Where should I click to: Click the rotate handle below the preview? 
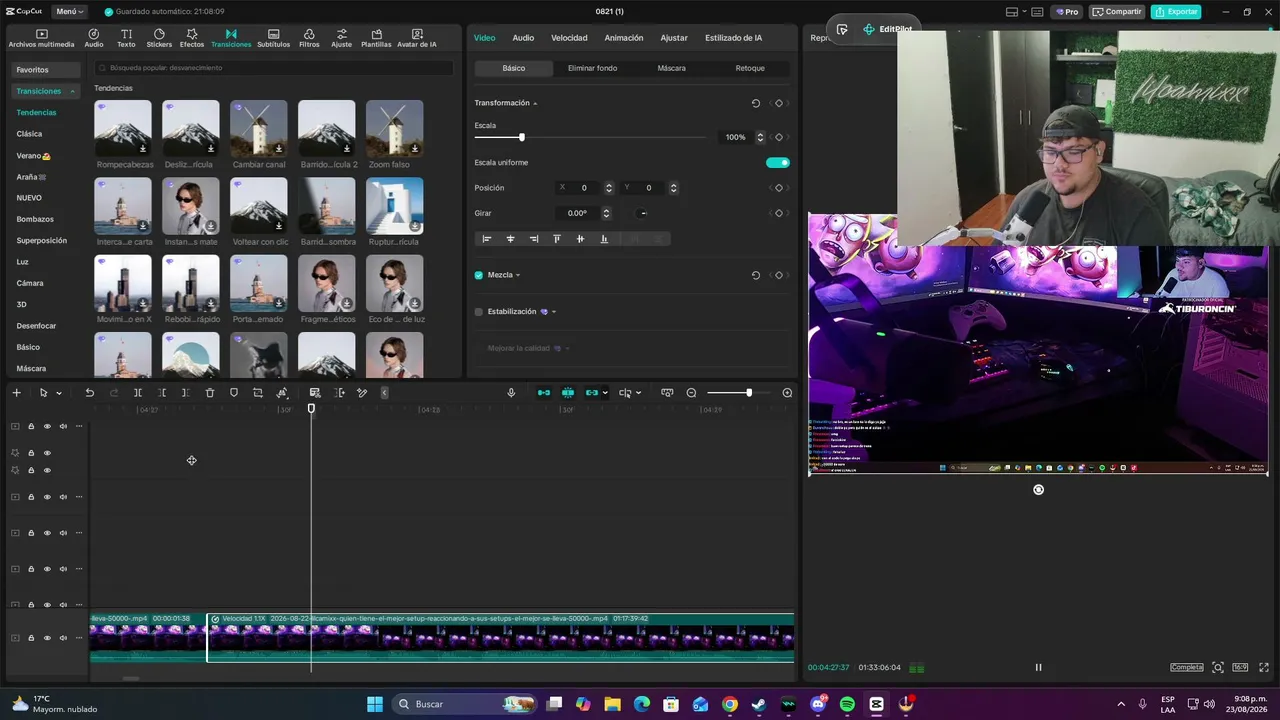click(1038, 489)
